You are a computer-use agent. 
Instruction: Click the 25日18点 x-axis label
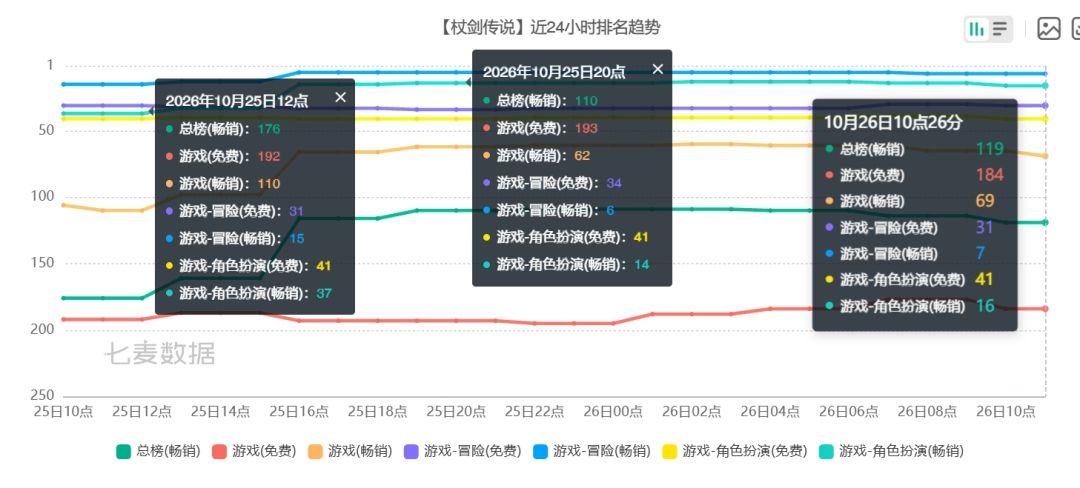(x=377, y=411)
